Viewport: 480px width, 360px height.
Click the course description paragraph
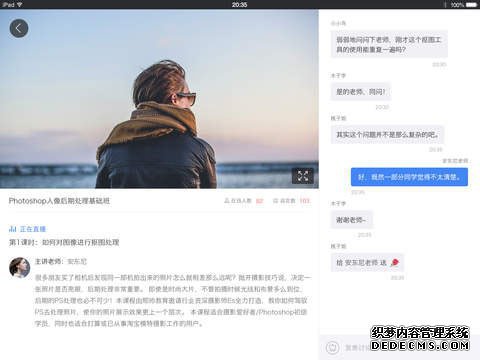173,300
